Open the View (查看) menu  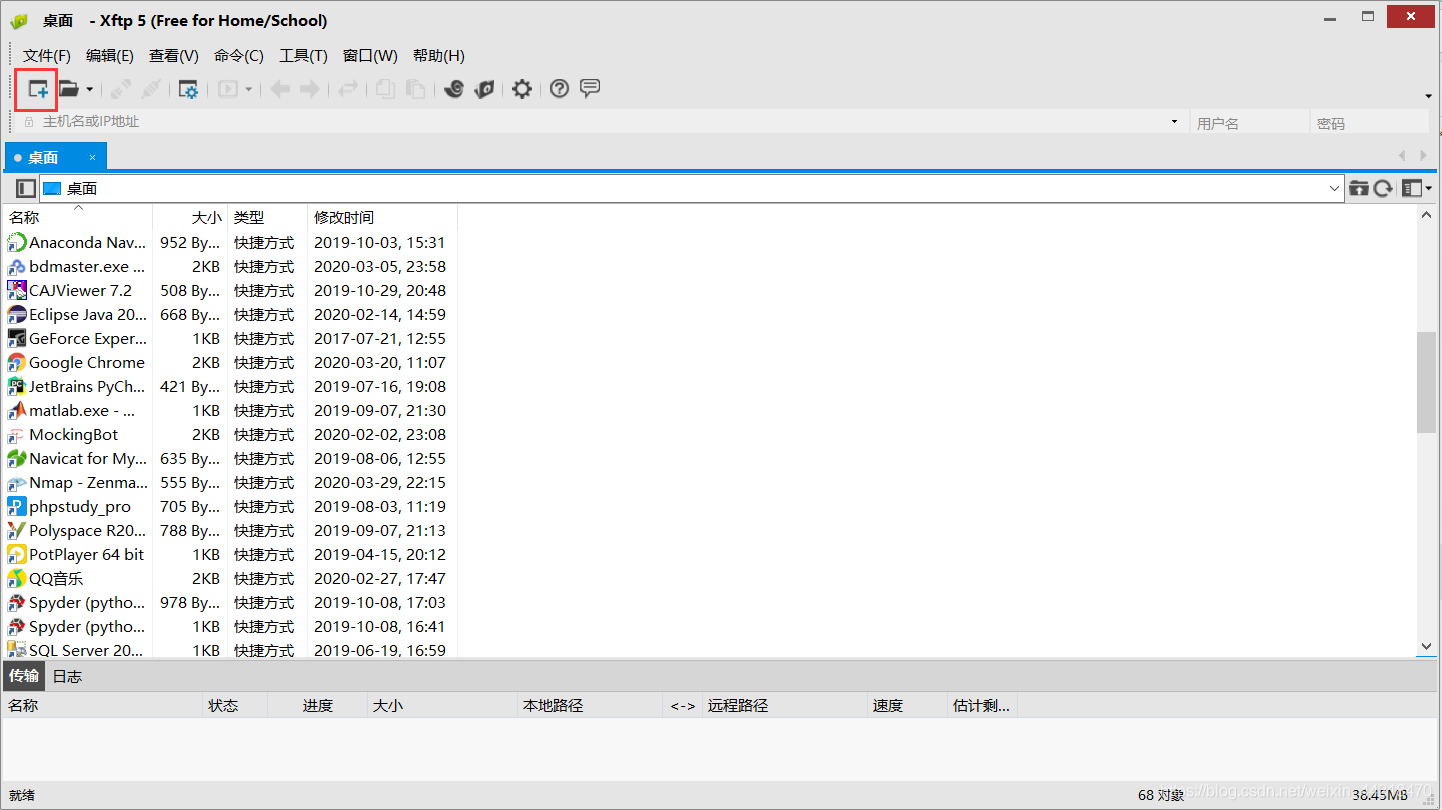point(174,56)
